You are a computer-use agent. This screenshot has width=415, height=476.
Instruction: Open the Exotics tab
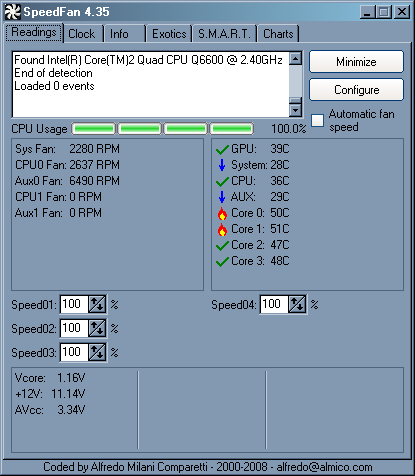pos(169,34)
